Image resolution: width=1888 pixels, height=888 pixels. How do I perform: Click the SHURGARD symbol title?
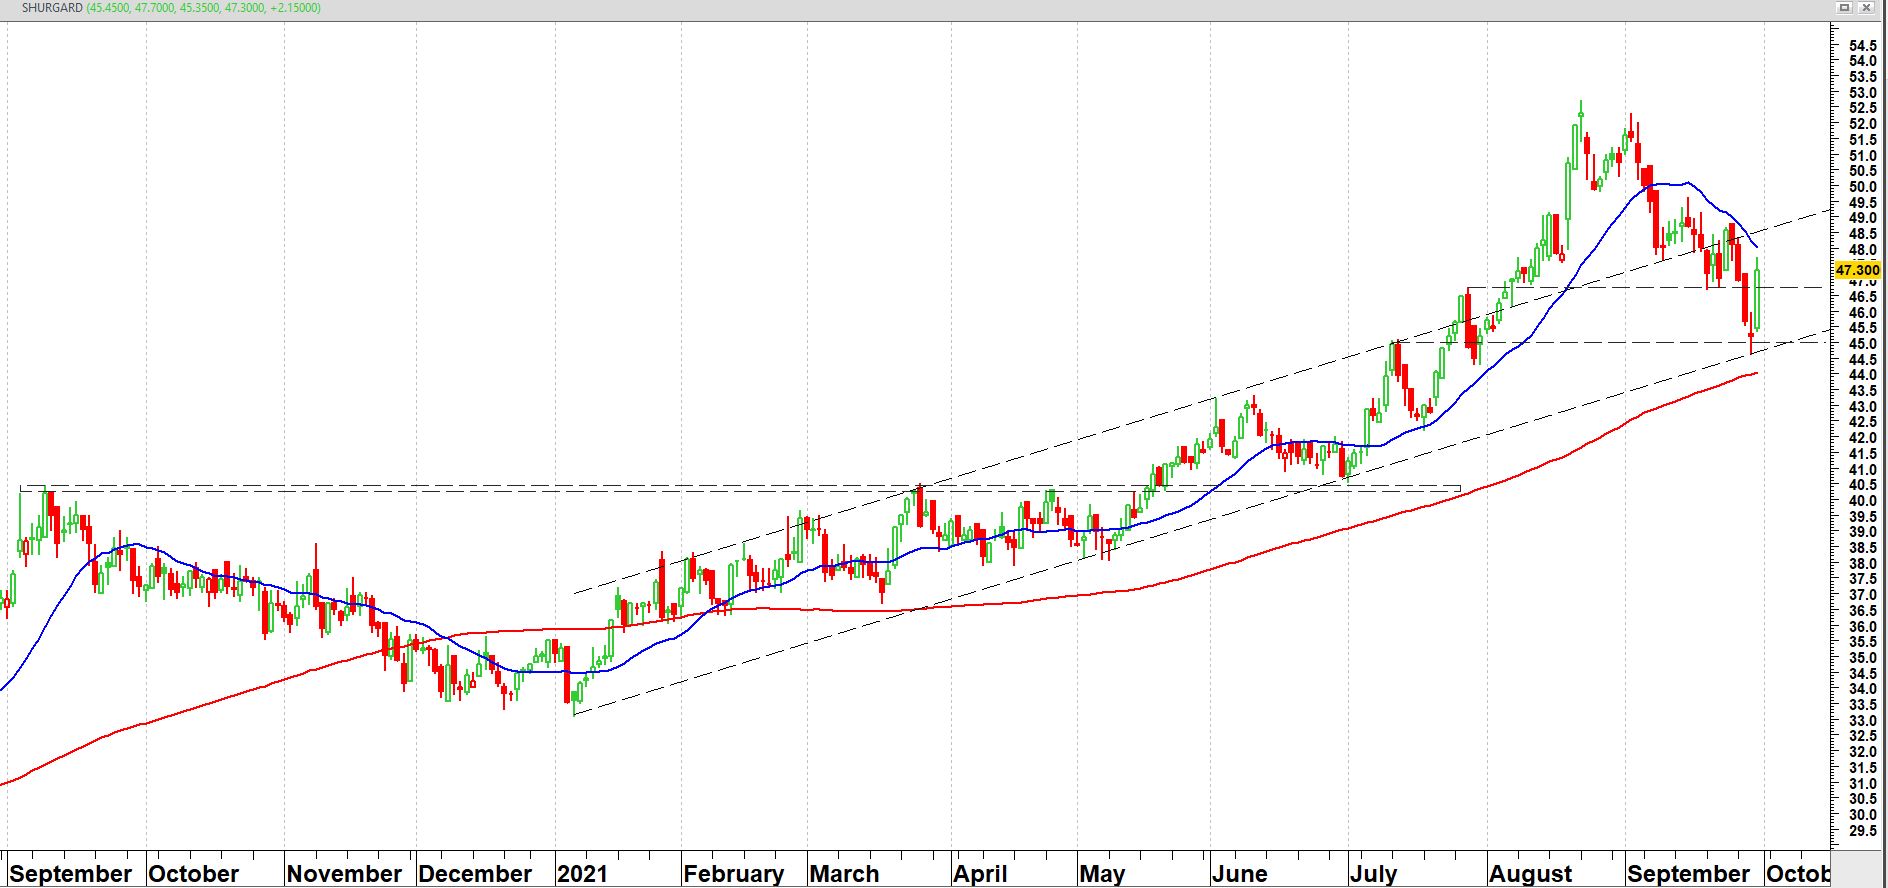[52, 8]
